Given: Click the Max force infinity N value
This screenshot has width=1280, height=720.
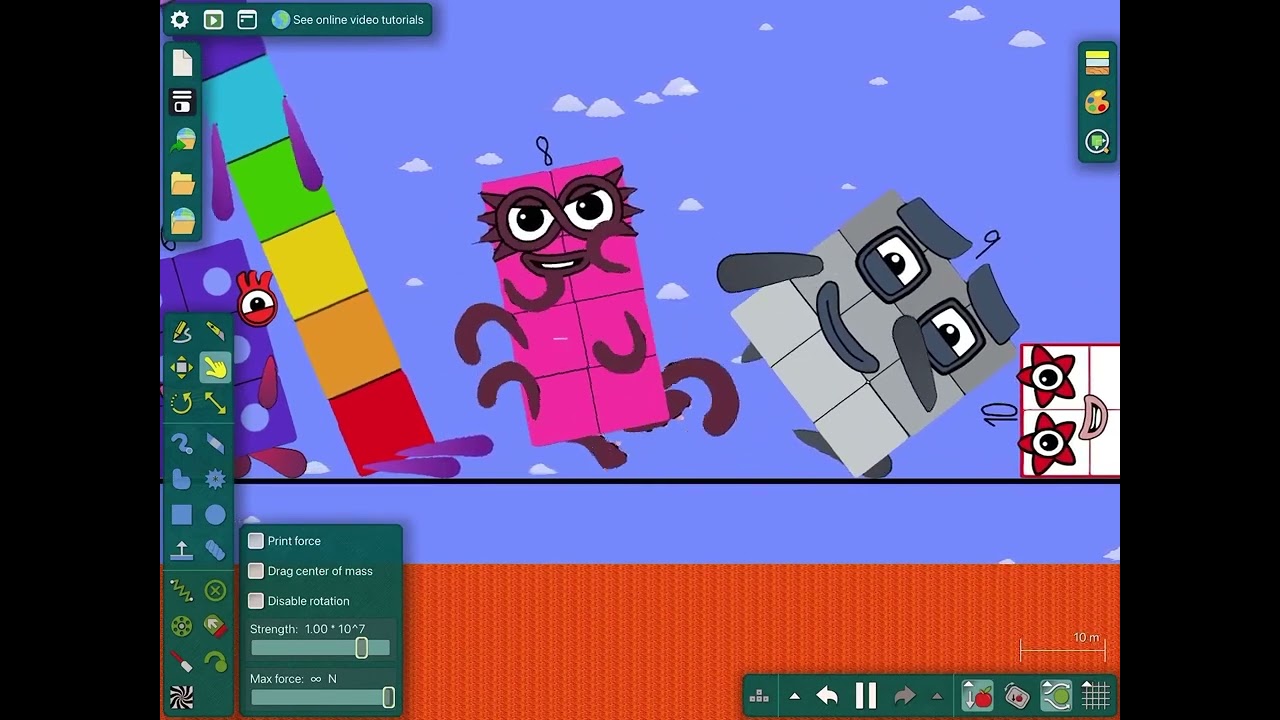Looking at the screenshot, I should [323, 679].
